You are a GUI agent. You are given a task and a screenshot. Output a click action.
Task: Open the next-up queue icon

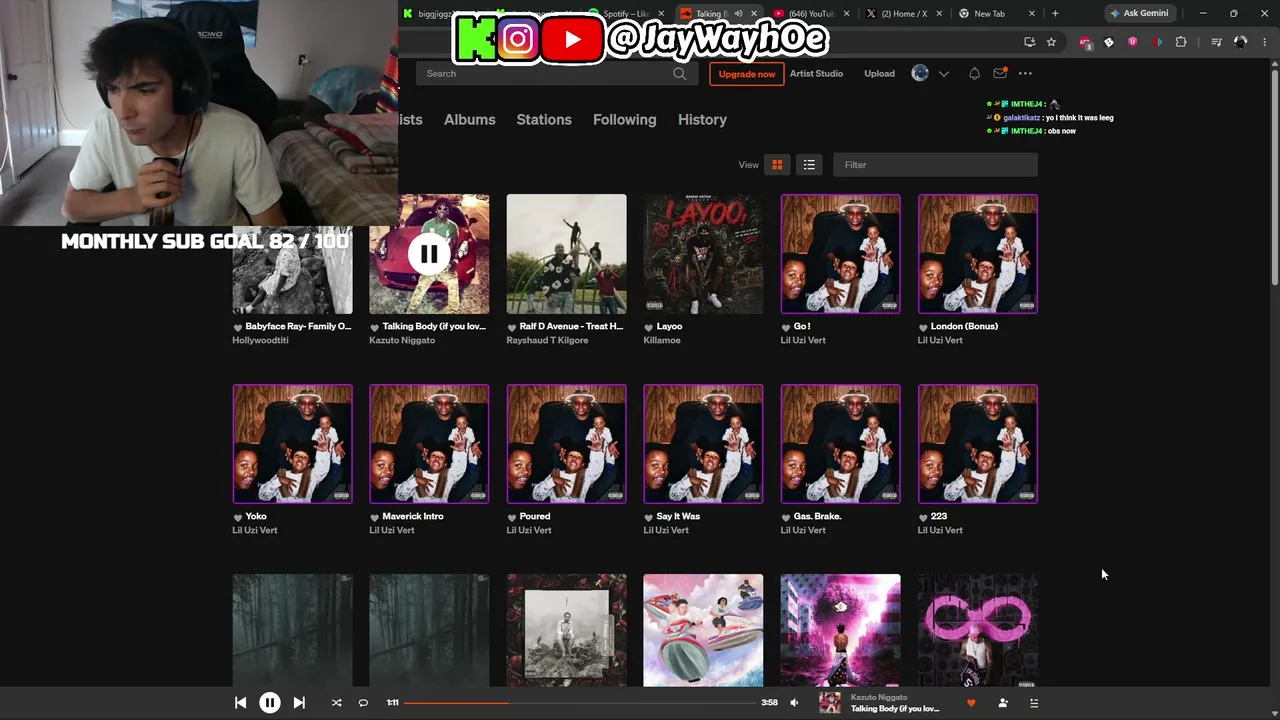(1034, 703)
